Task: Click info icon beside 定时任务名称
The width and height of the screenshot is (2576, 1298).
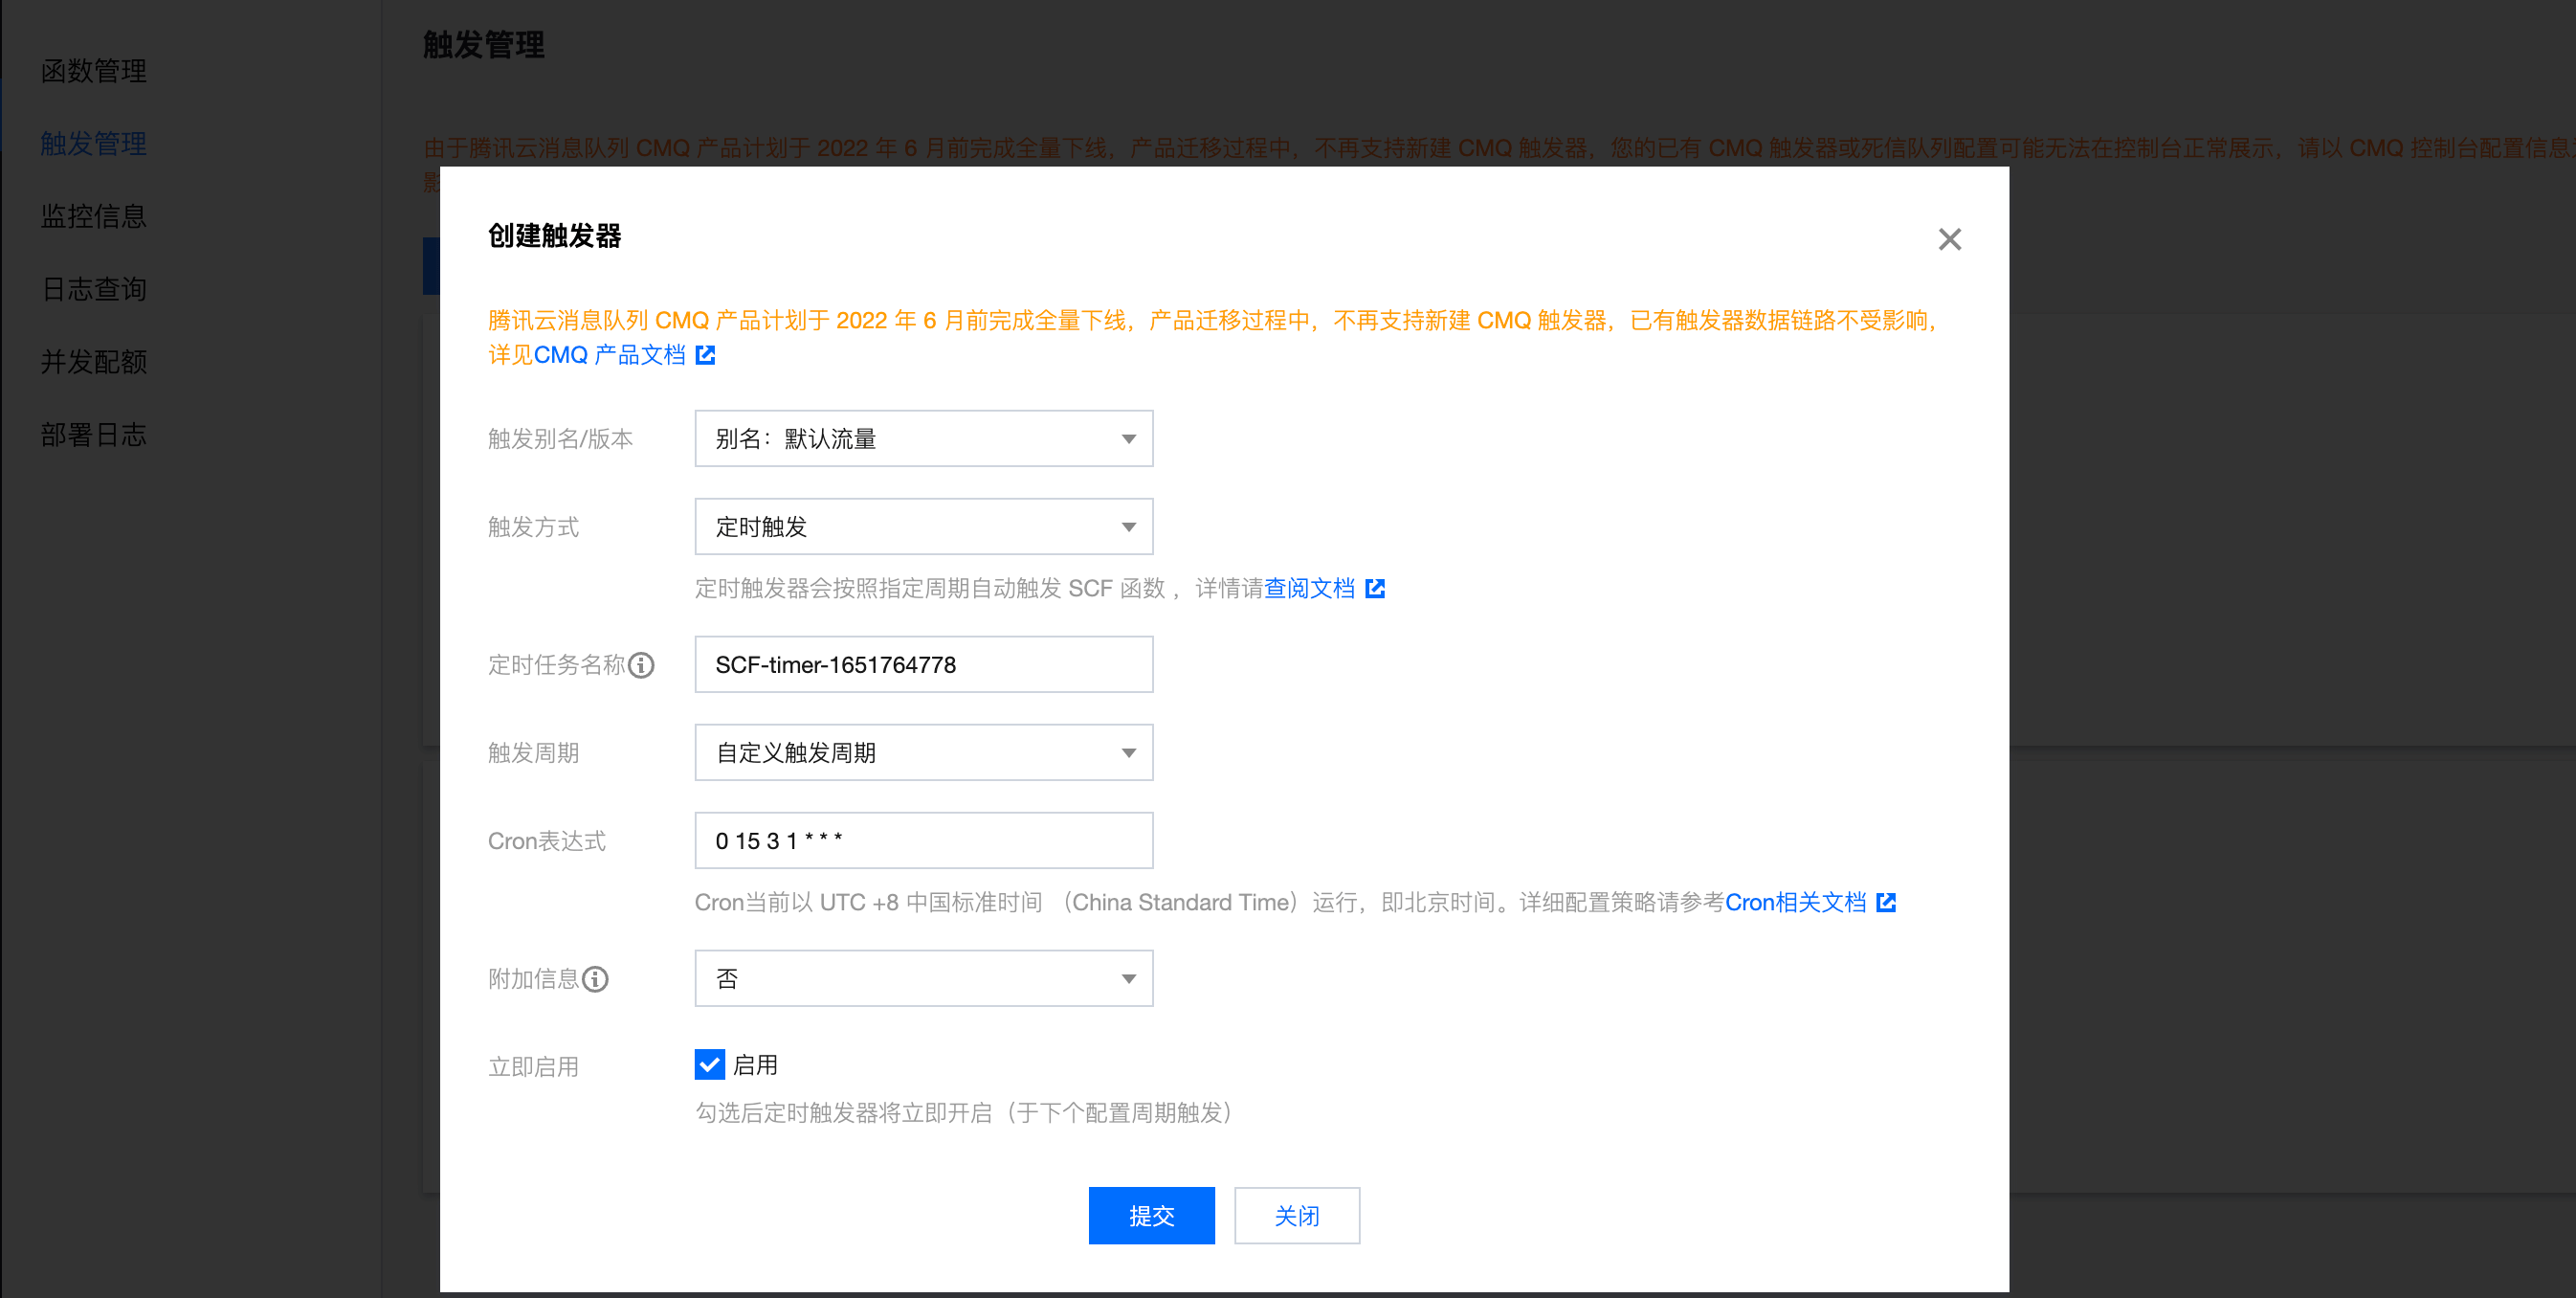Action: point(641,665)
